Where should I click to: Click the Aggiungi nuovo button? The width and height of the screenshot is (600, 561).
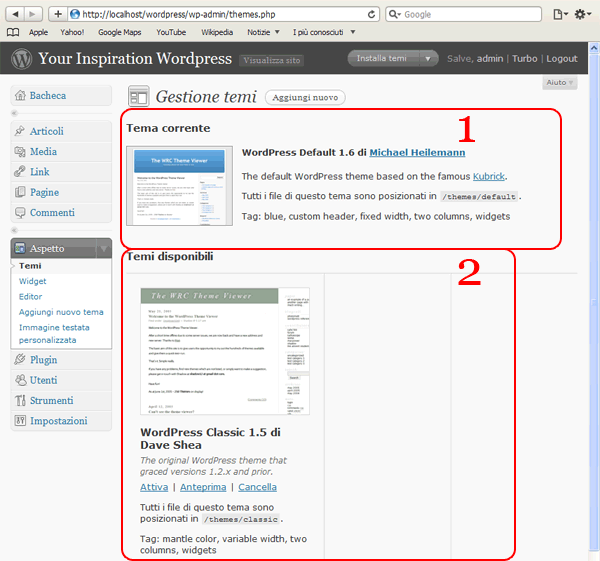[305, 97]
